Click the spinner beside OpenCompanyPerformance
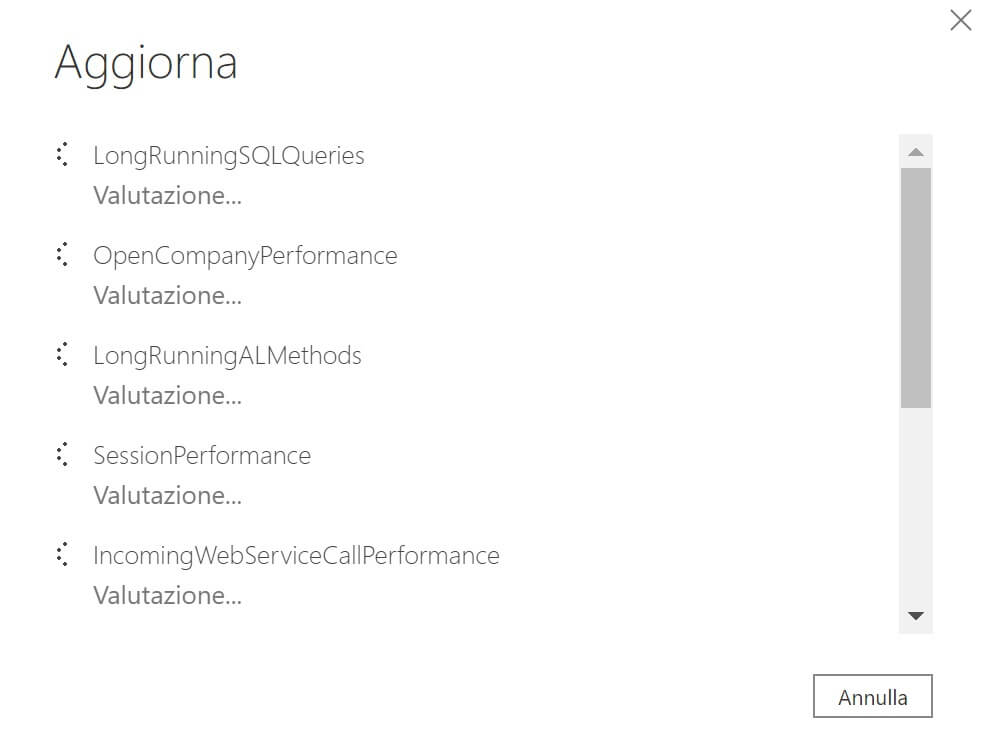 click(x=62, y=255)
